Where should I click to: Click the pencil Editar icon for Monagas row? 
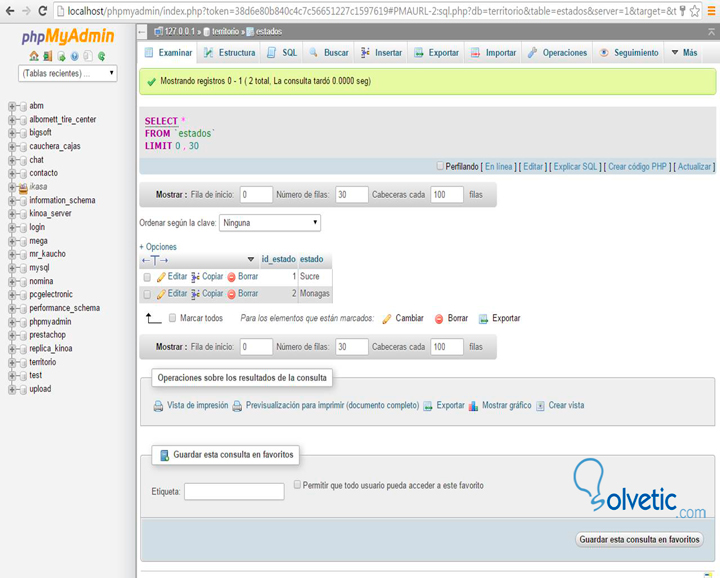(161, 294)
